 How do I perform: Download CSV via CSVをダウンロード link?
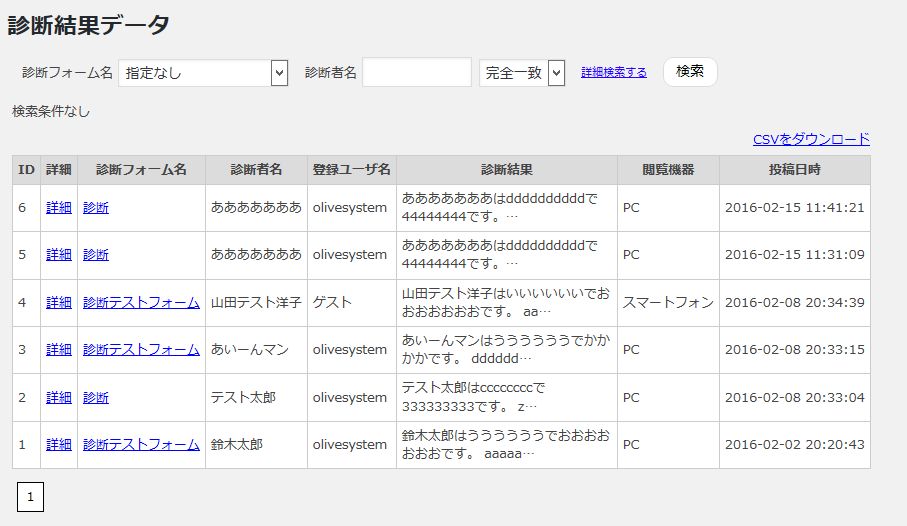(x=811, y=139)
